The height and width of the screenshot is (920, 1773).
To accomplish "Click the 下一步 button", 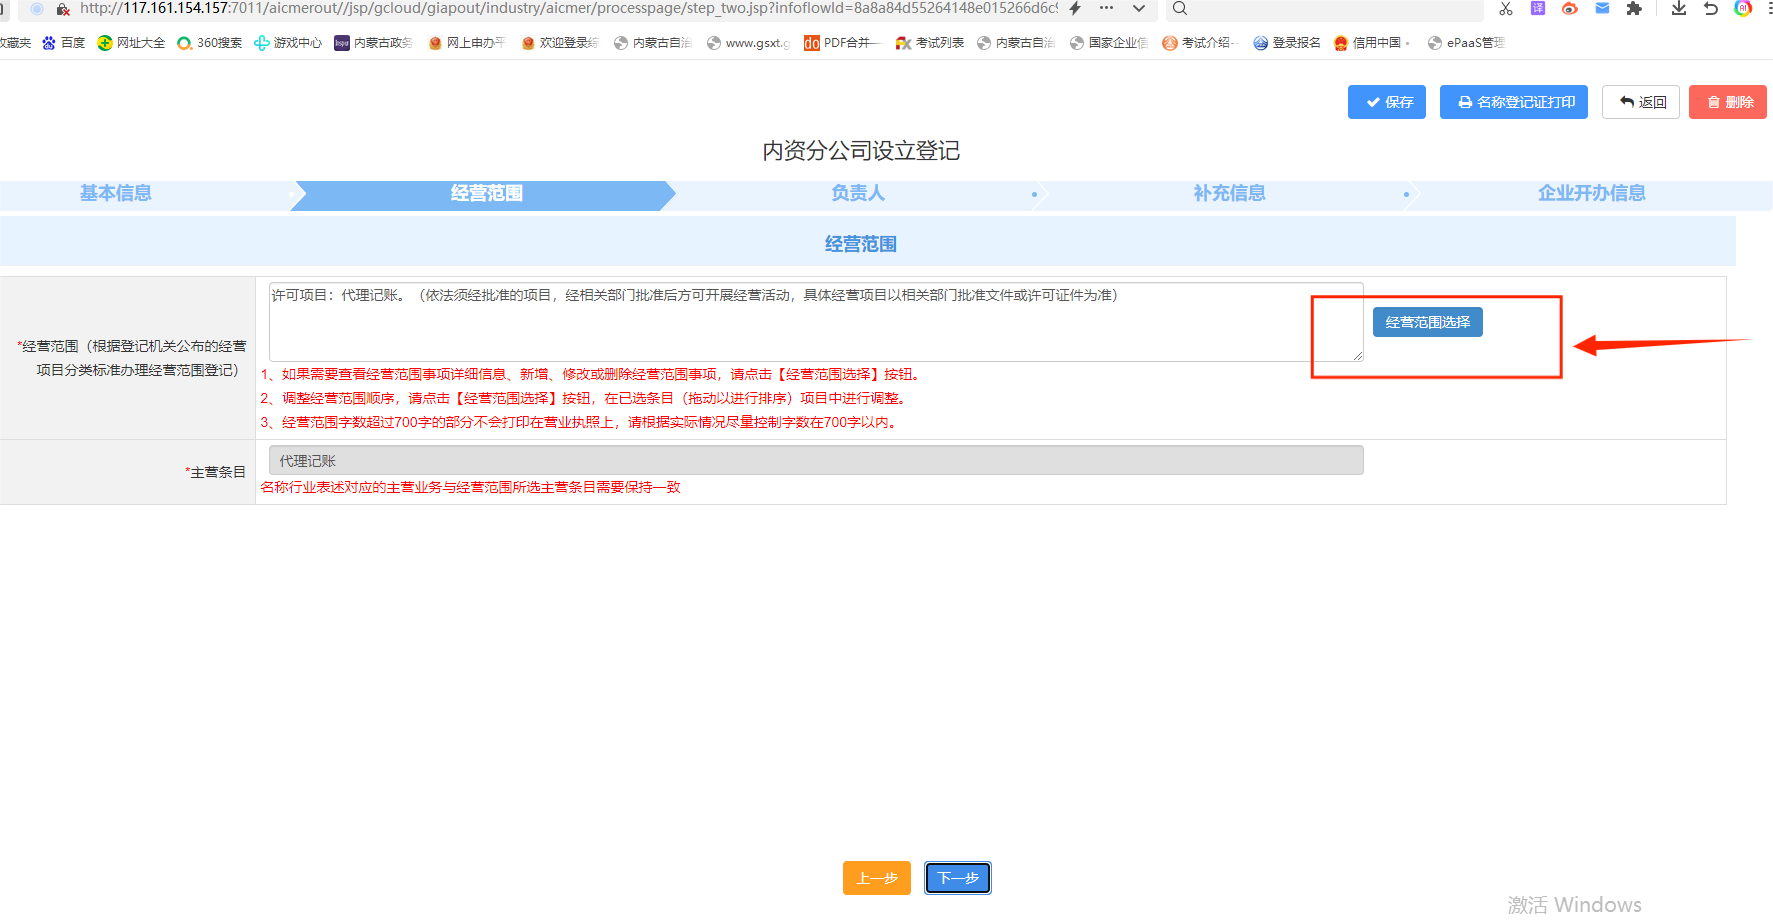I will tap(957, 878).
